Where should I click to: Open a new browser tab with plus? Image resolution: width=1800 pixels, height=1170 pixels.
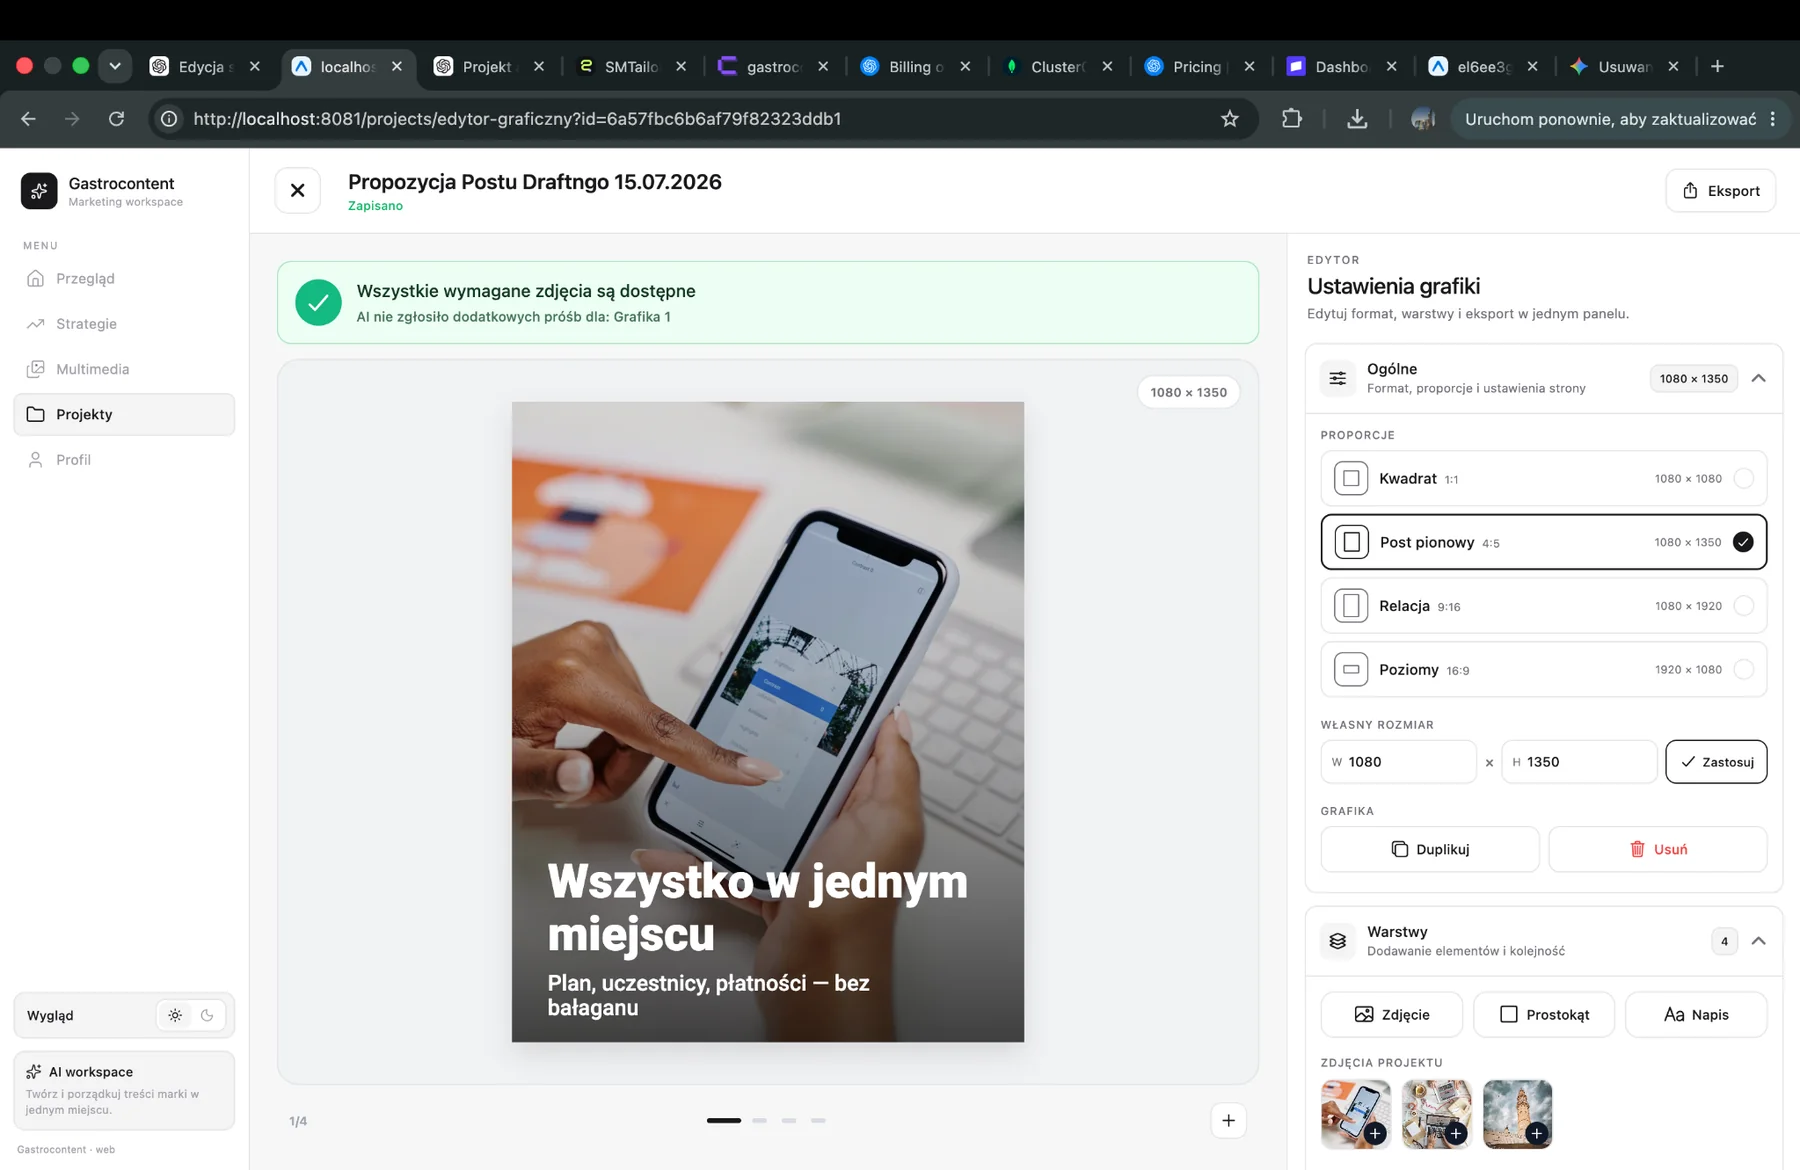coord(1717,66)
